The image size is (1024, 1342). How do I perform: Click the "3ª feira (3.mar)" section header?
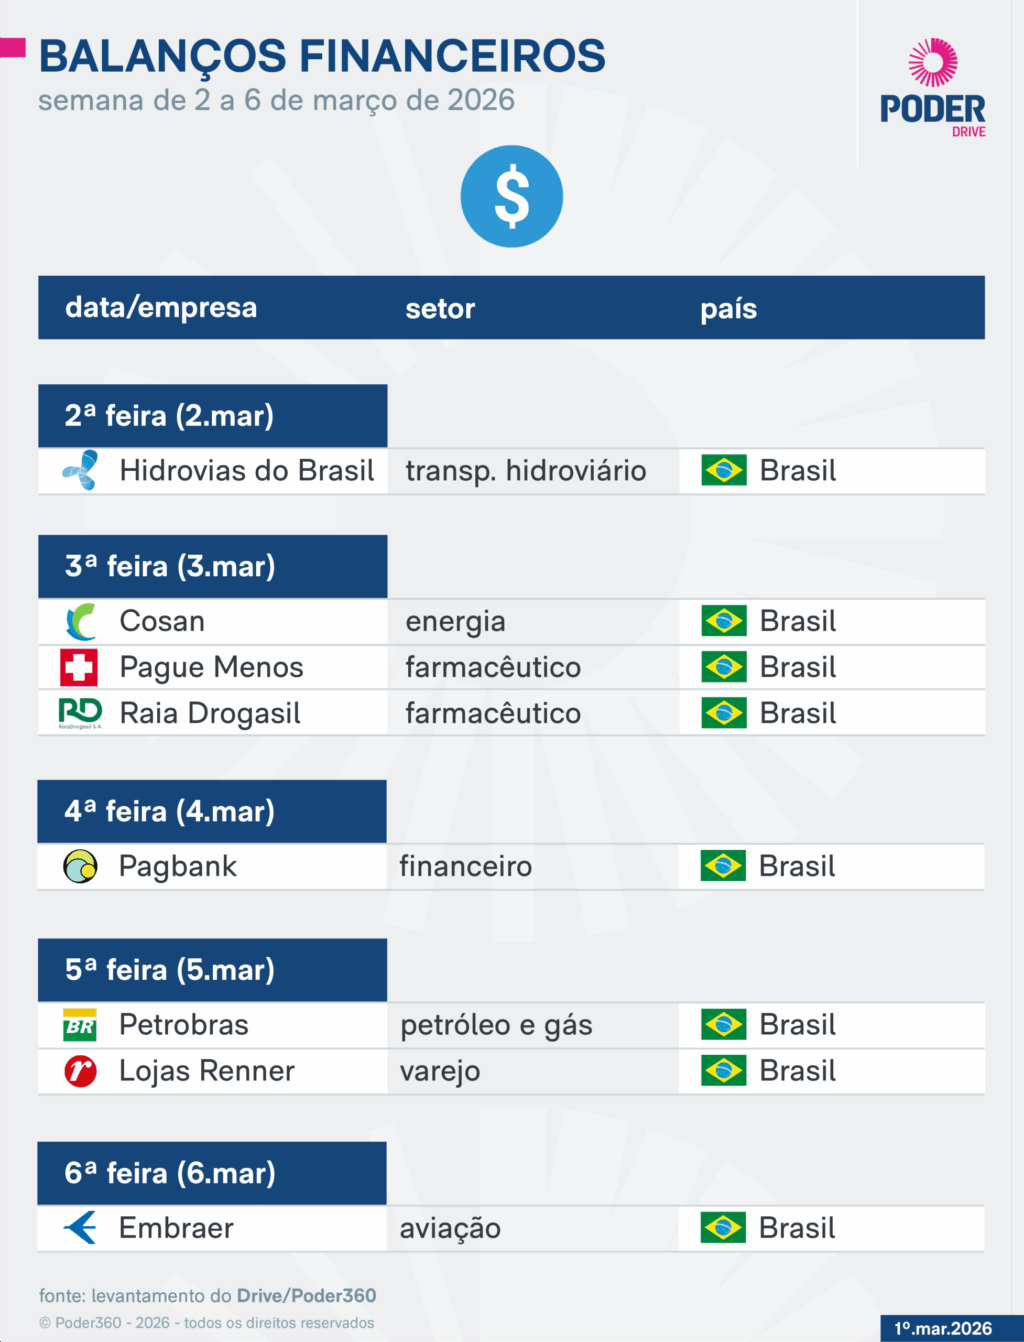coord(170,566)
